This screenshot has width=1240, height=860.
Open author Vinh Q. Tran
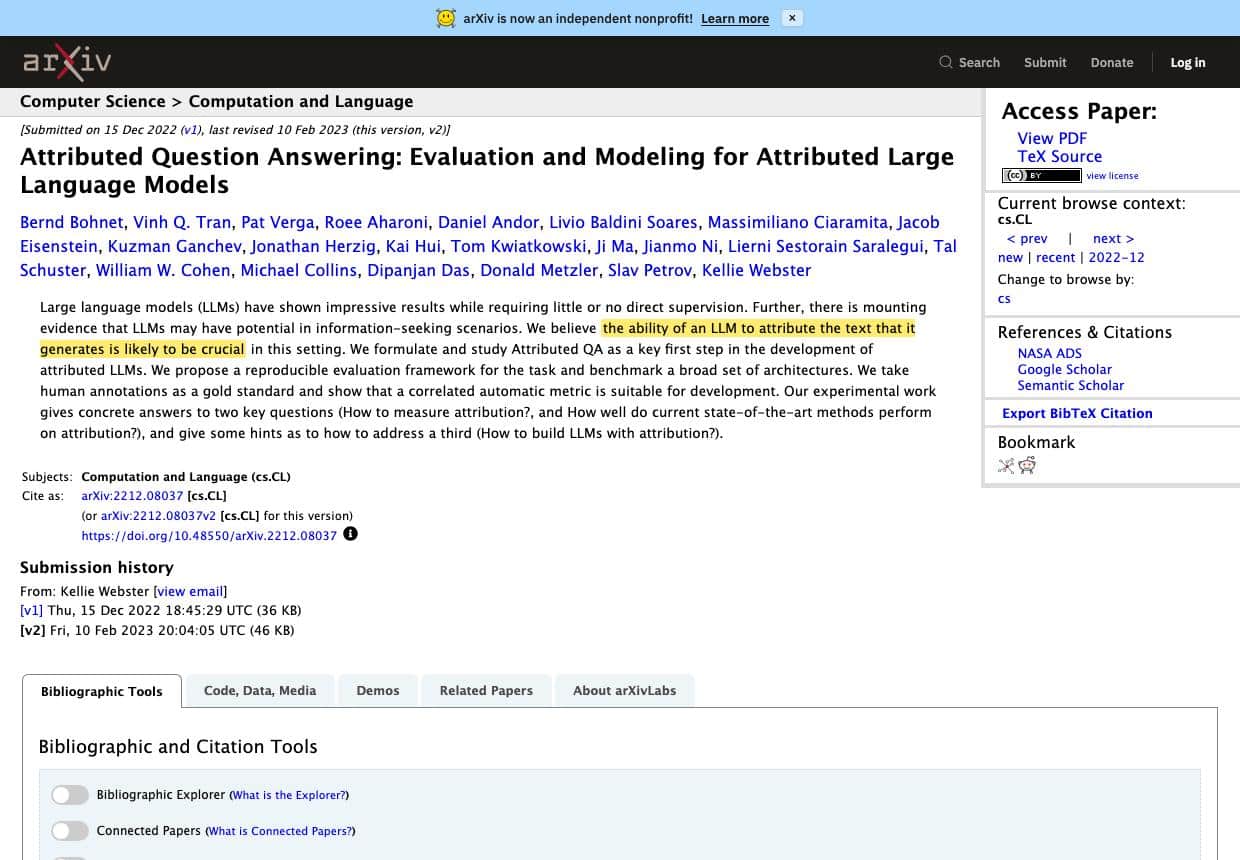182,222
